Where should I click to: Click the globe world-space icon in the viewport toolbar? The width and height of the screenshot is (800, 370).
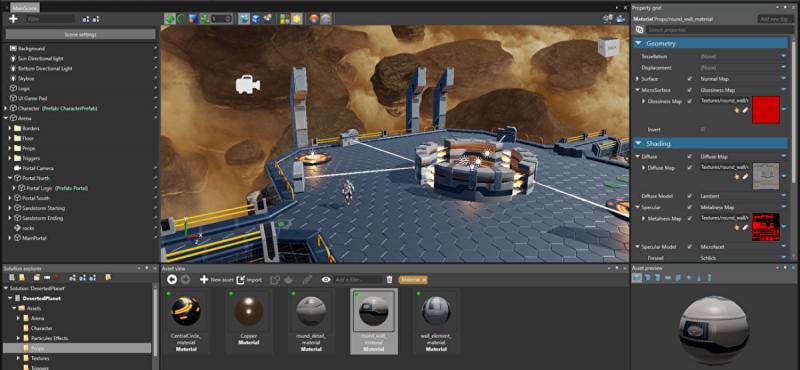[244, 19]
